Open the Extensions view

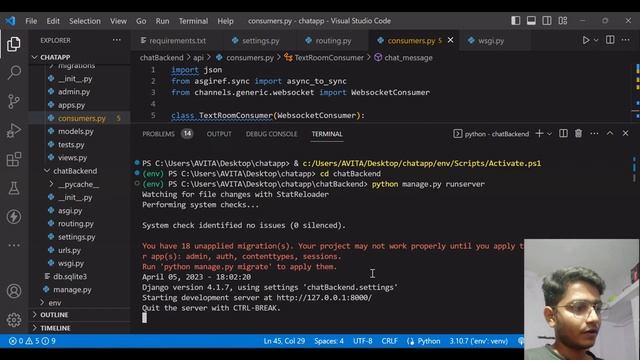(x=14, y=159)
